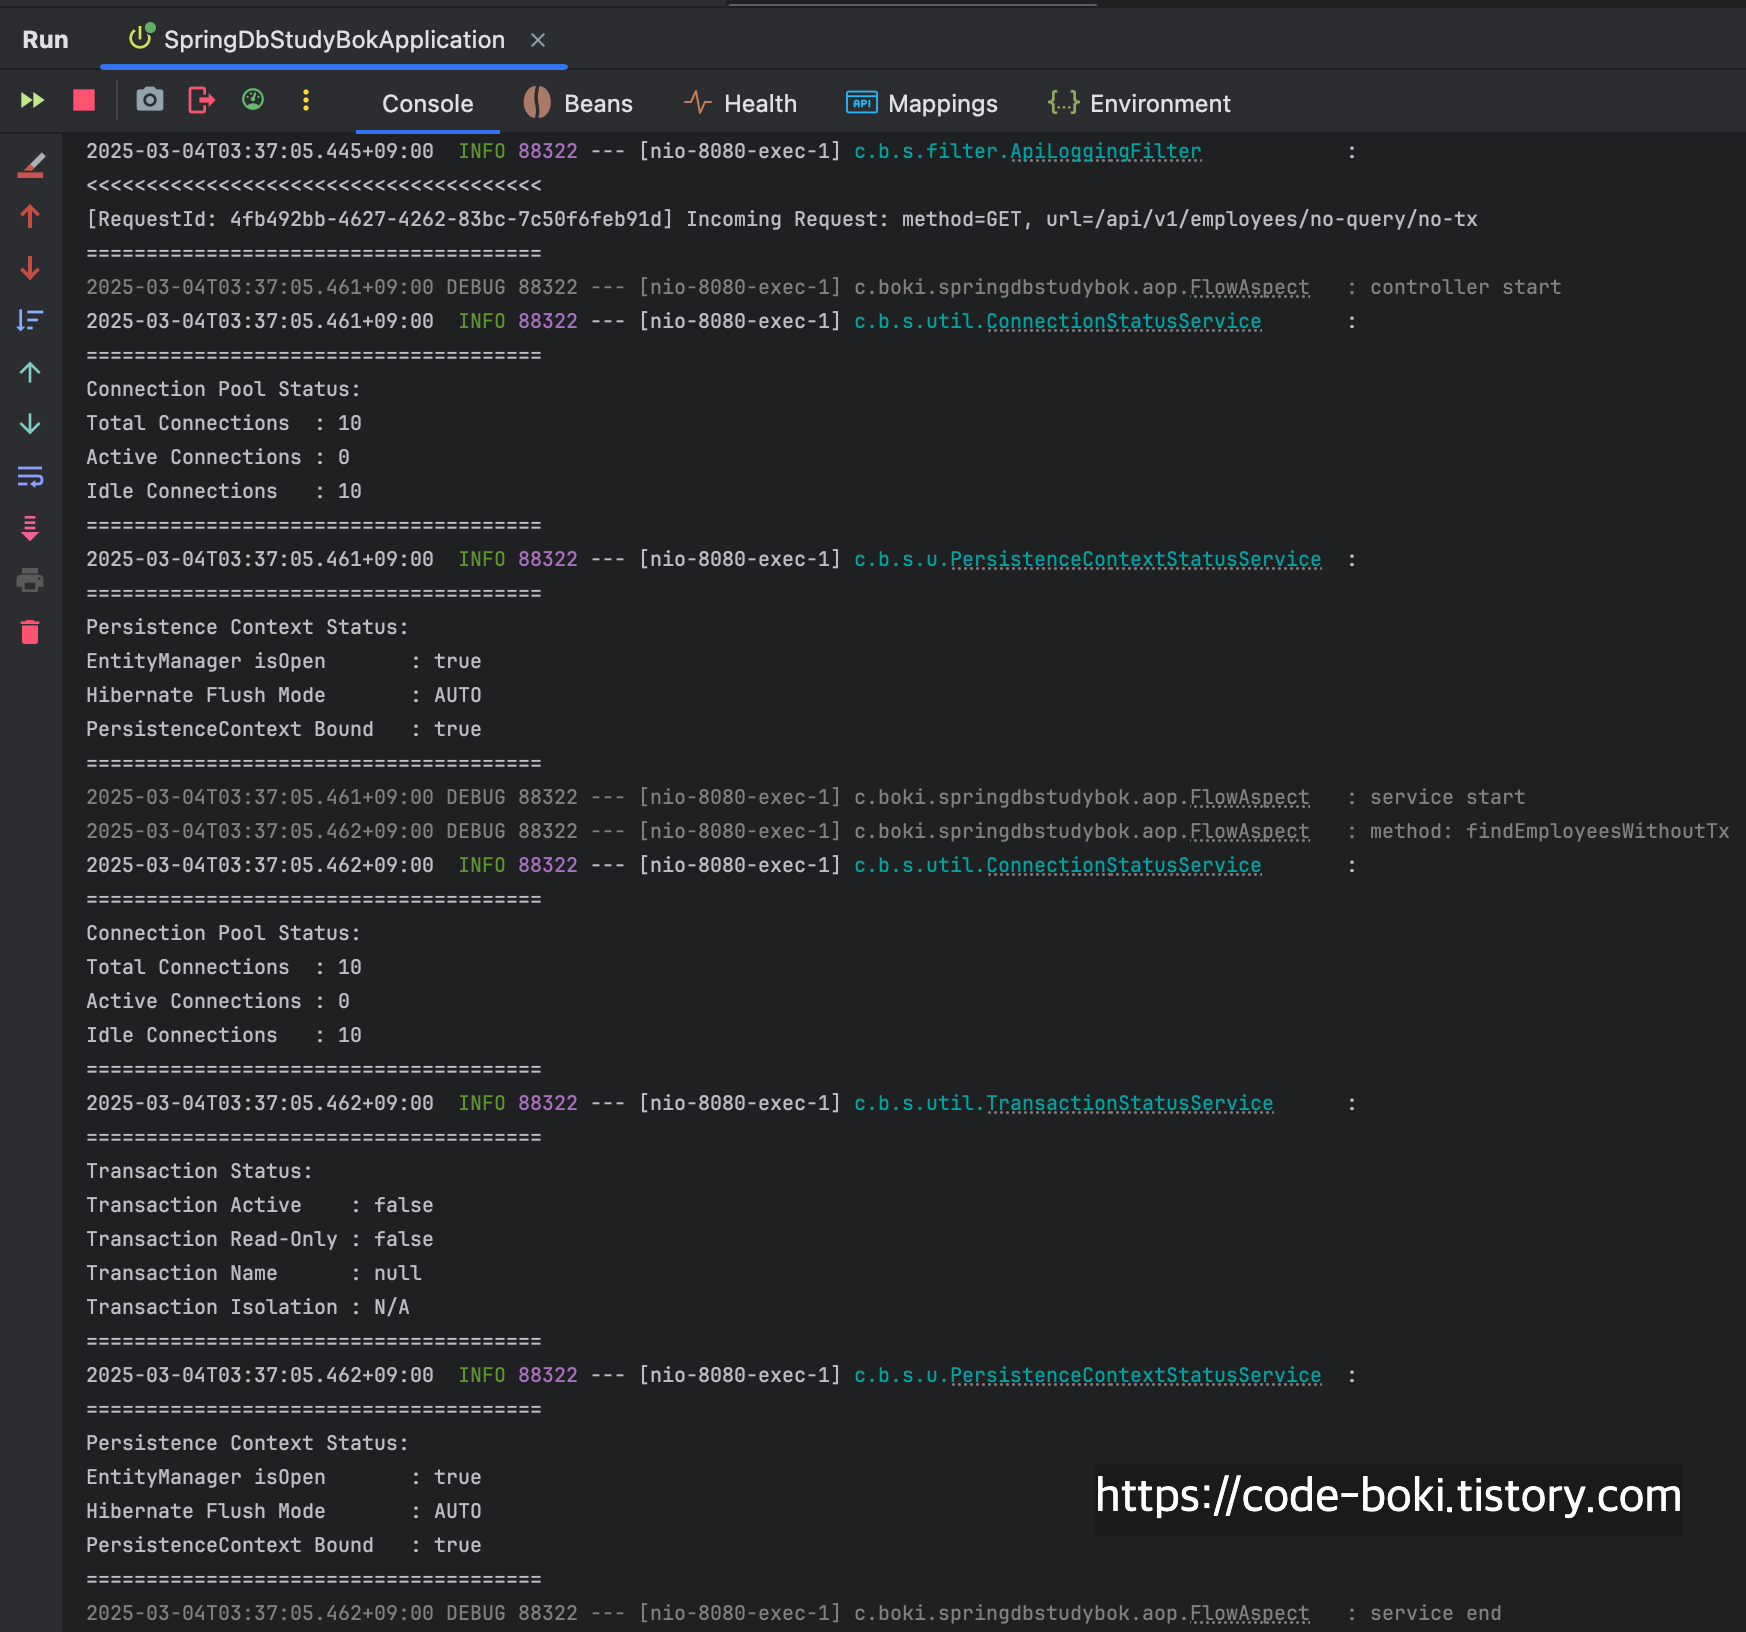This screenshot has height=1632, width=1746.
Task: Click the last 'Persistence Context Status:' line
Action: pyautogui.click(x=247, y=1443)
